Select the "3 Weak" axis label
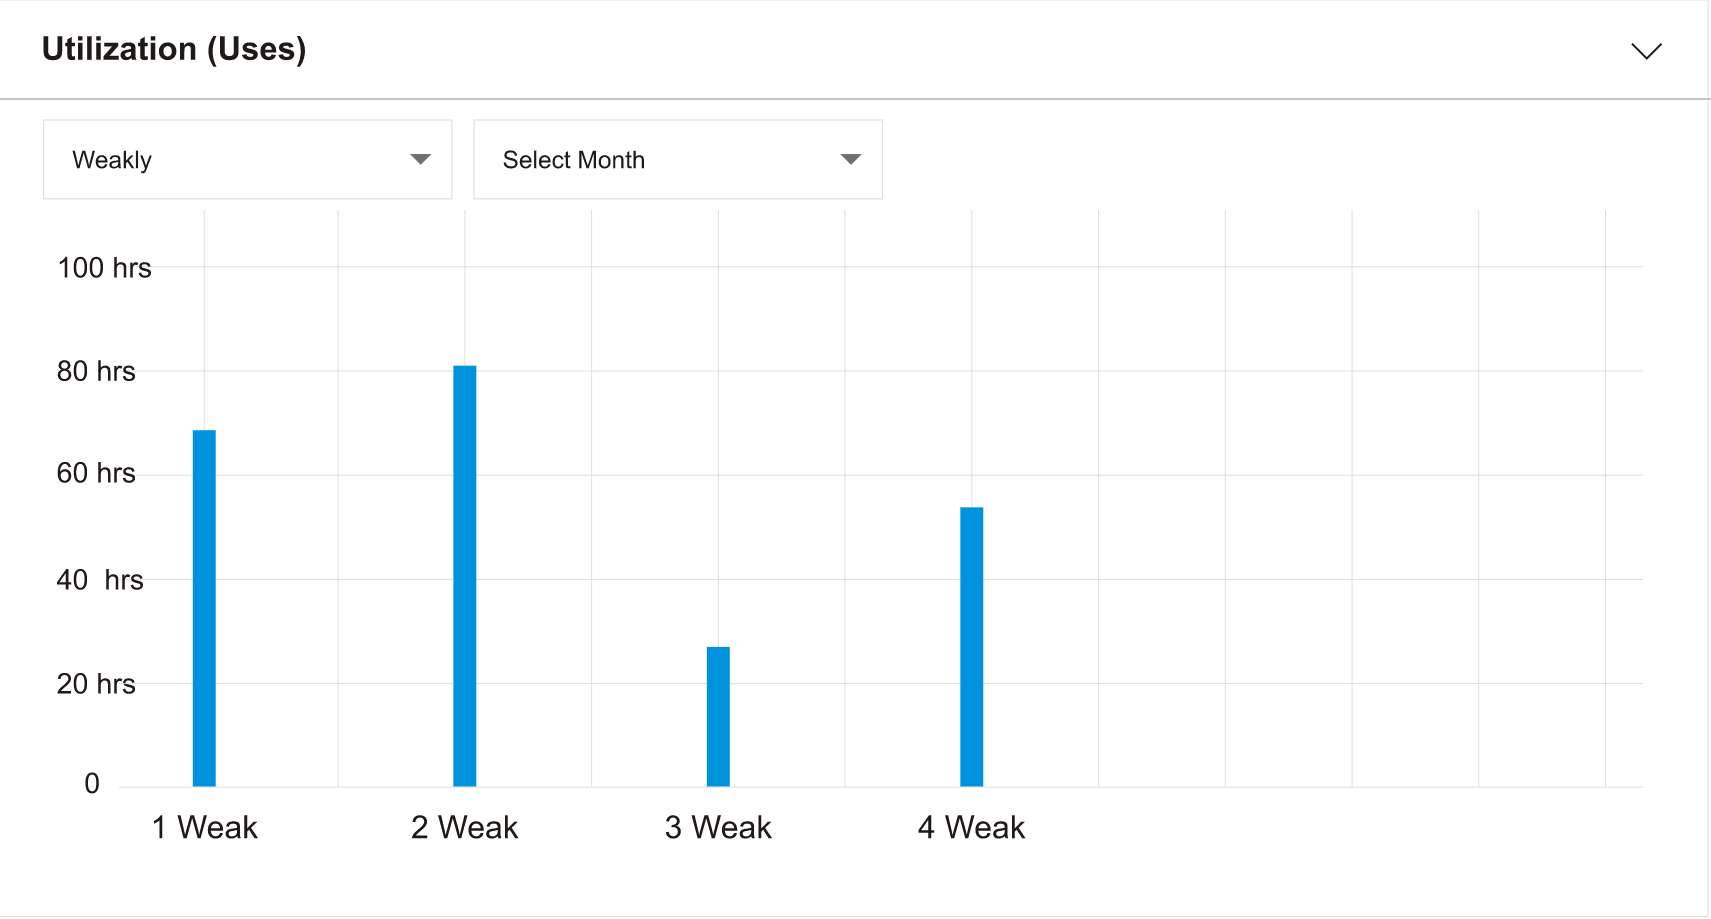Image resolution: width=1711 pixels, height=919 pixels. pyautogui.click(x=718, y=828)
